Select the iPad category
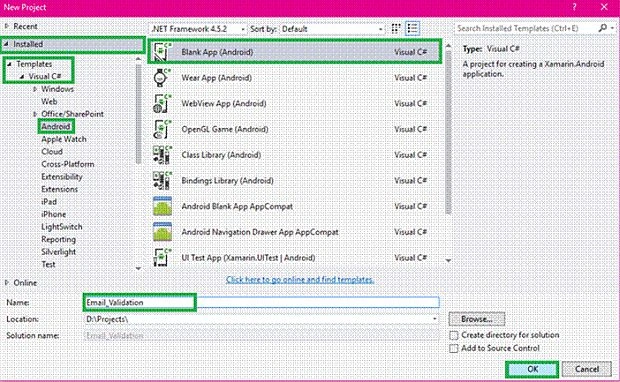The image size is (620, 382). pyautogui.click(x=49, y=202)
